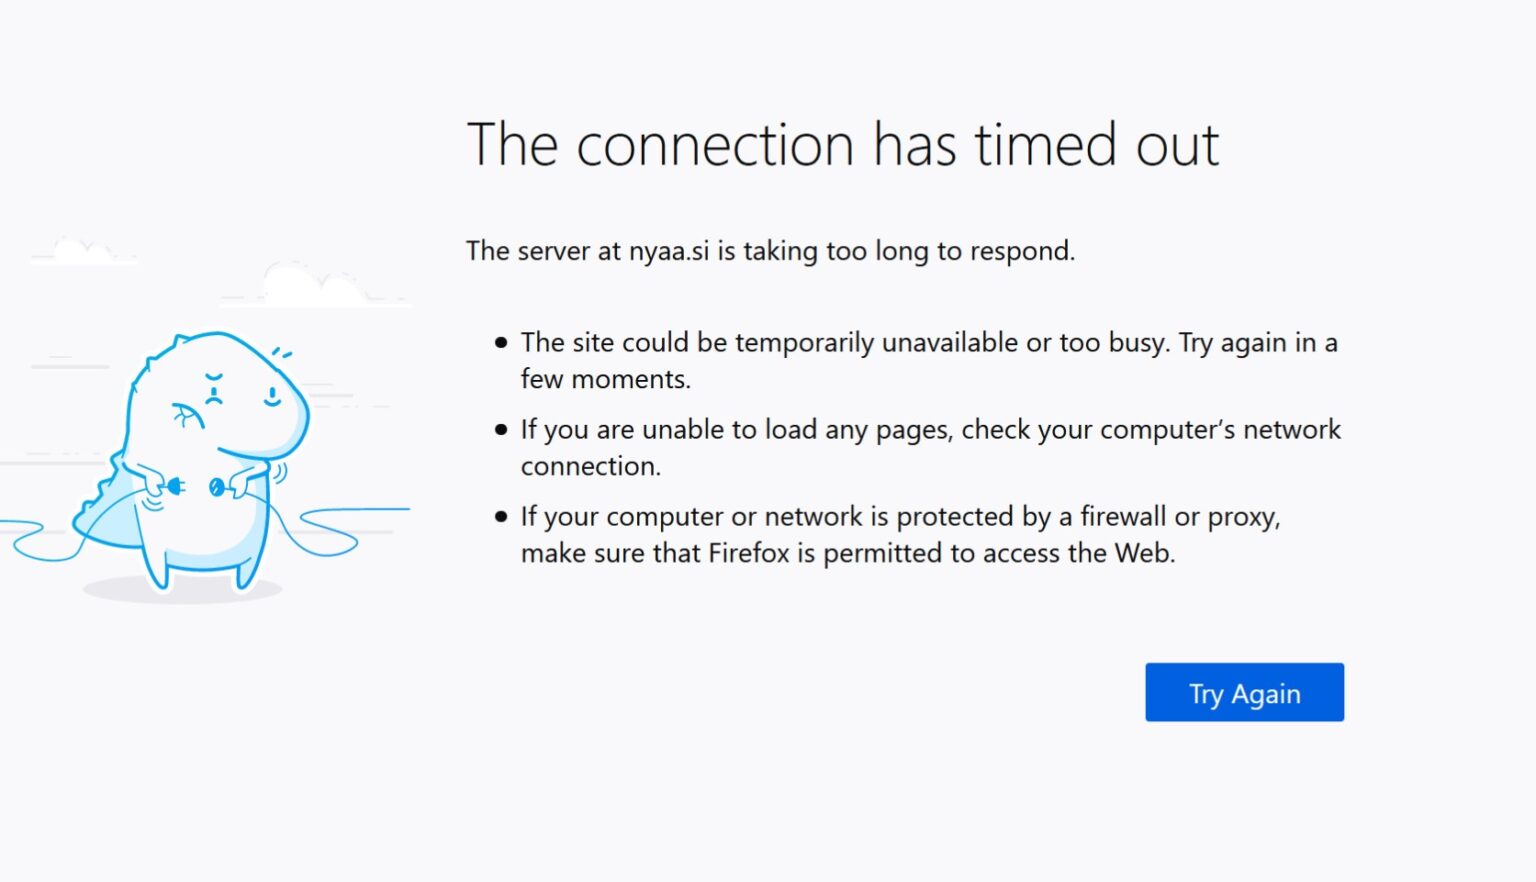Click the plug in the dinosaur's left hand
The image size is (1536, 882).
[x=172, y=487]
